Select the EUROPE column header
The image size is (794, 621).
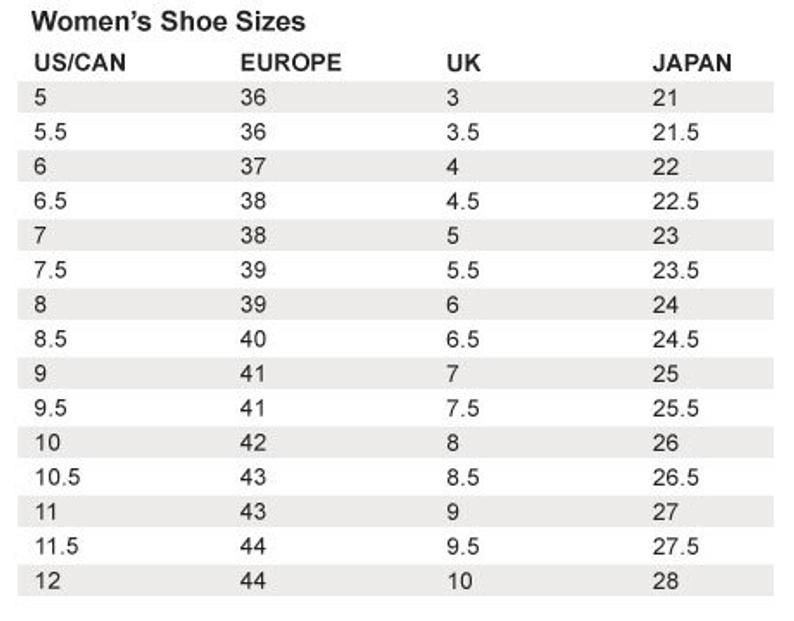point(290,63)
